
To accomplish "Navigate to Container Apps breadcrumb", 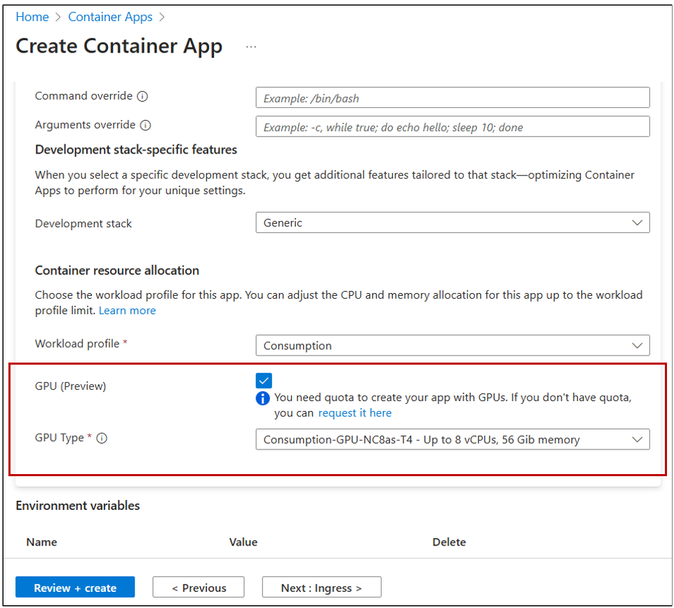I will tap(112, 17).
